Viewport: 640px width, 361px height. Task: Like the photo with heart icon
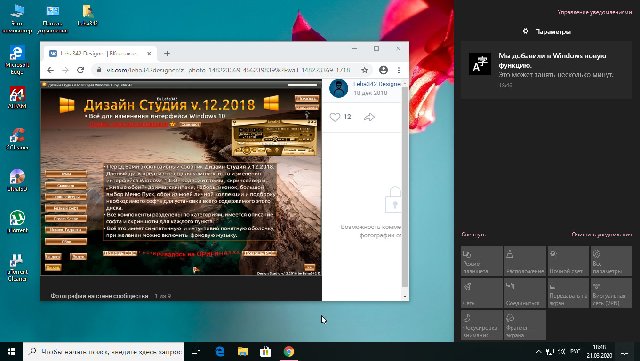[x=335, y=117]
